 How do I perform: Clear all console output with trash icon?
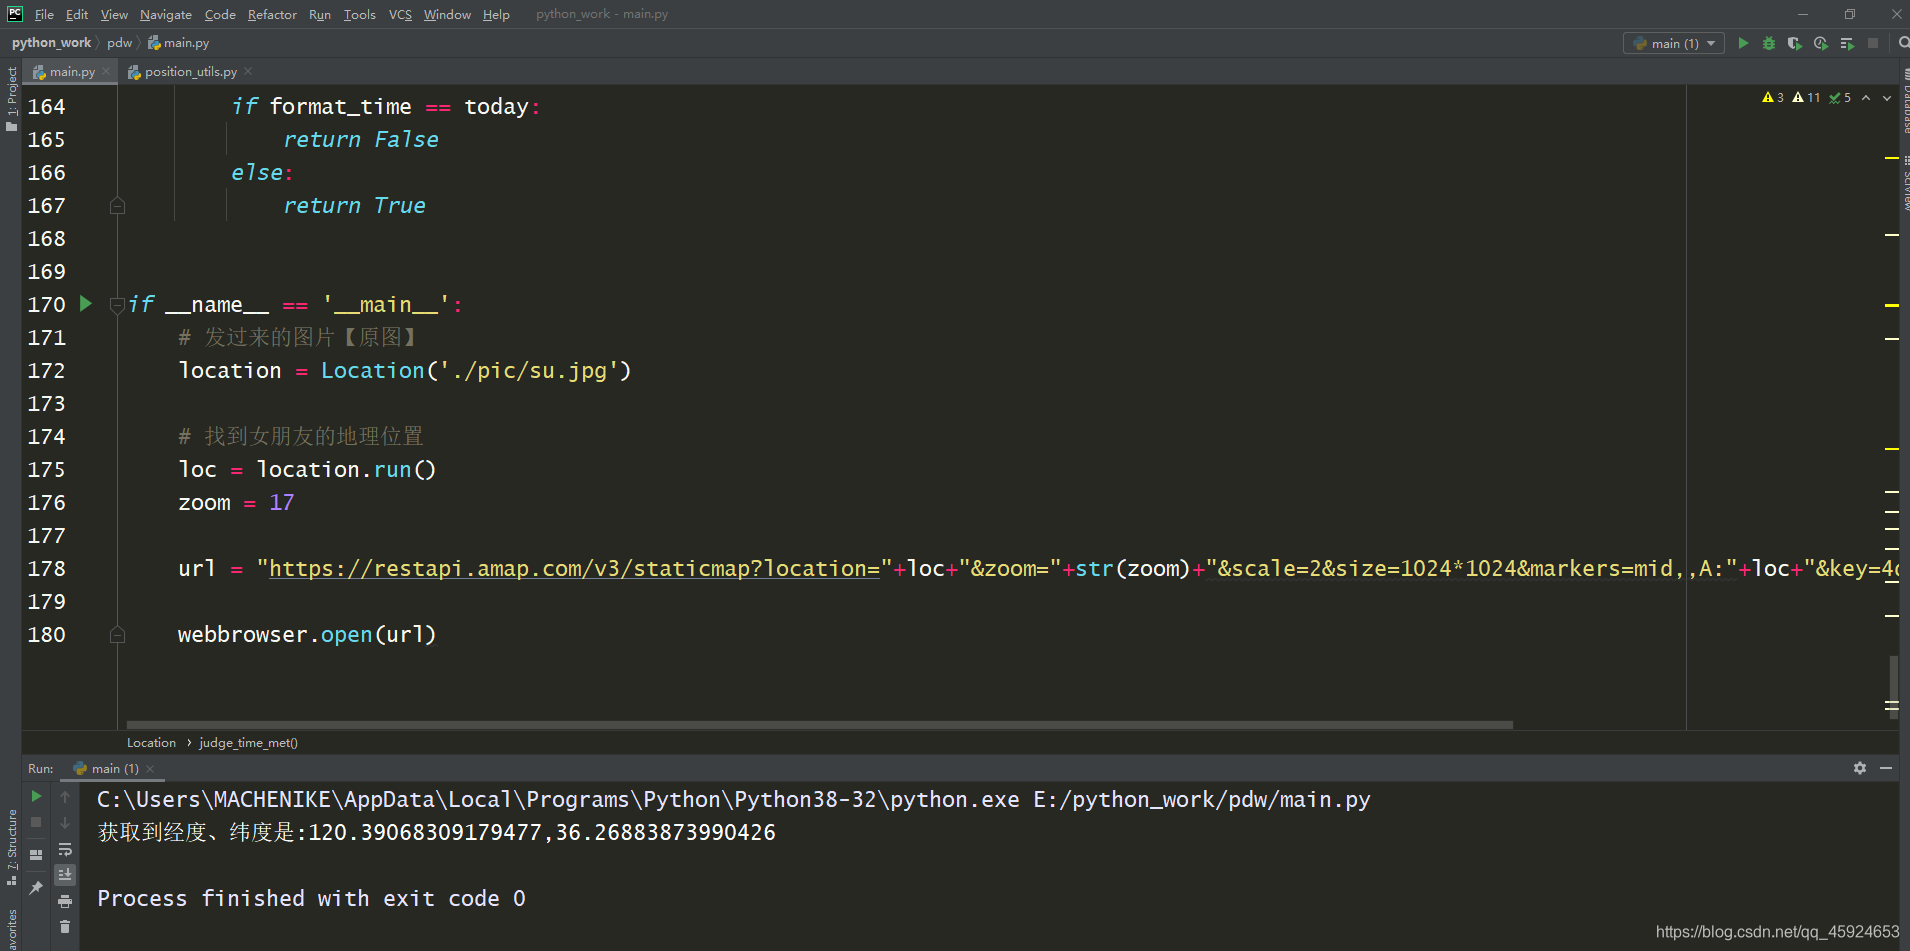[x=65, y=927]
